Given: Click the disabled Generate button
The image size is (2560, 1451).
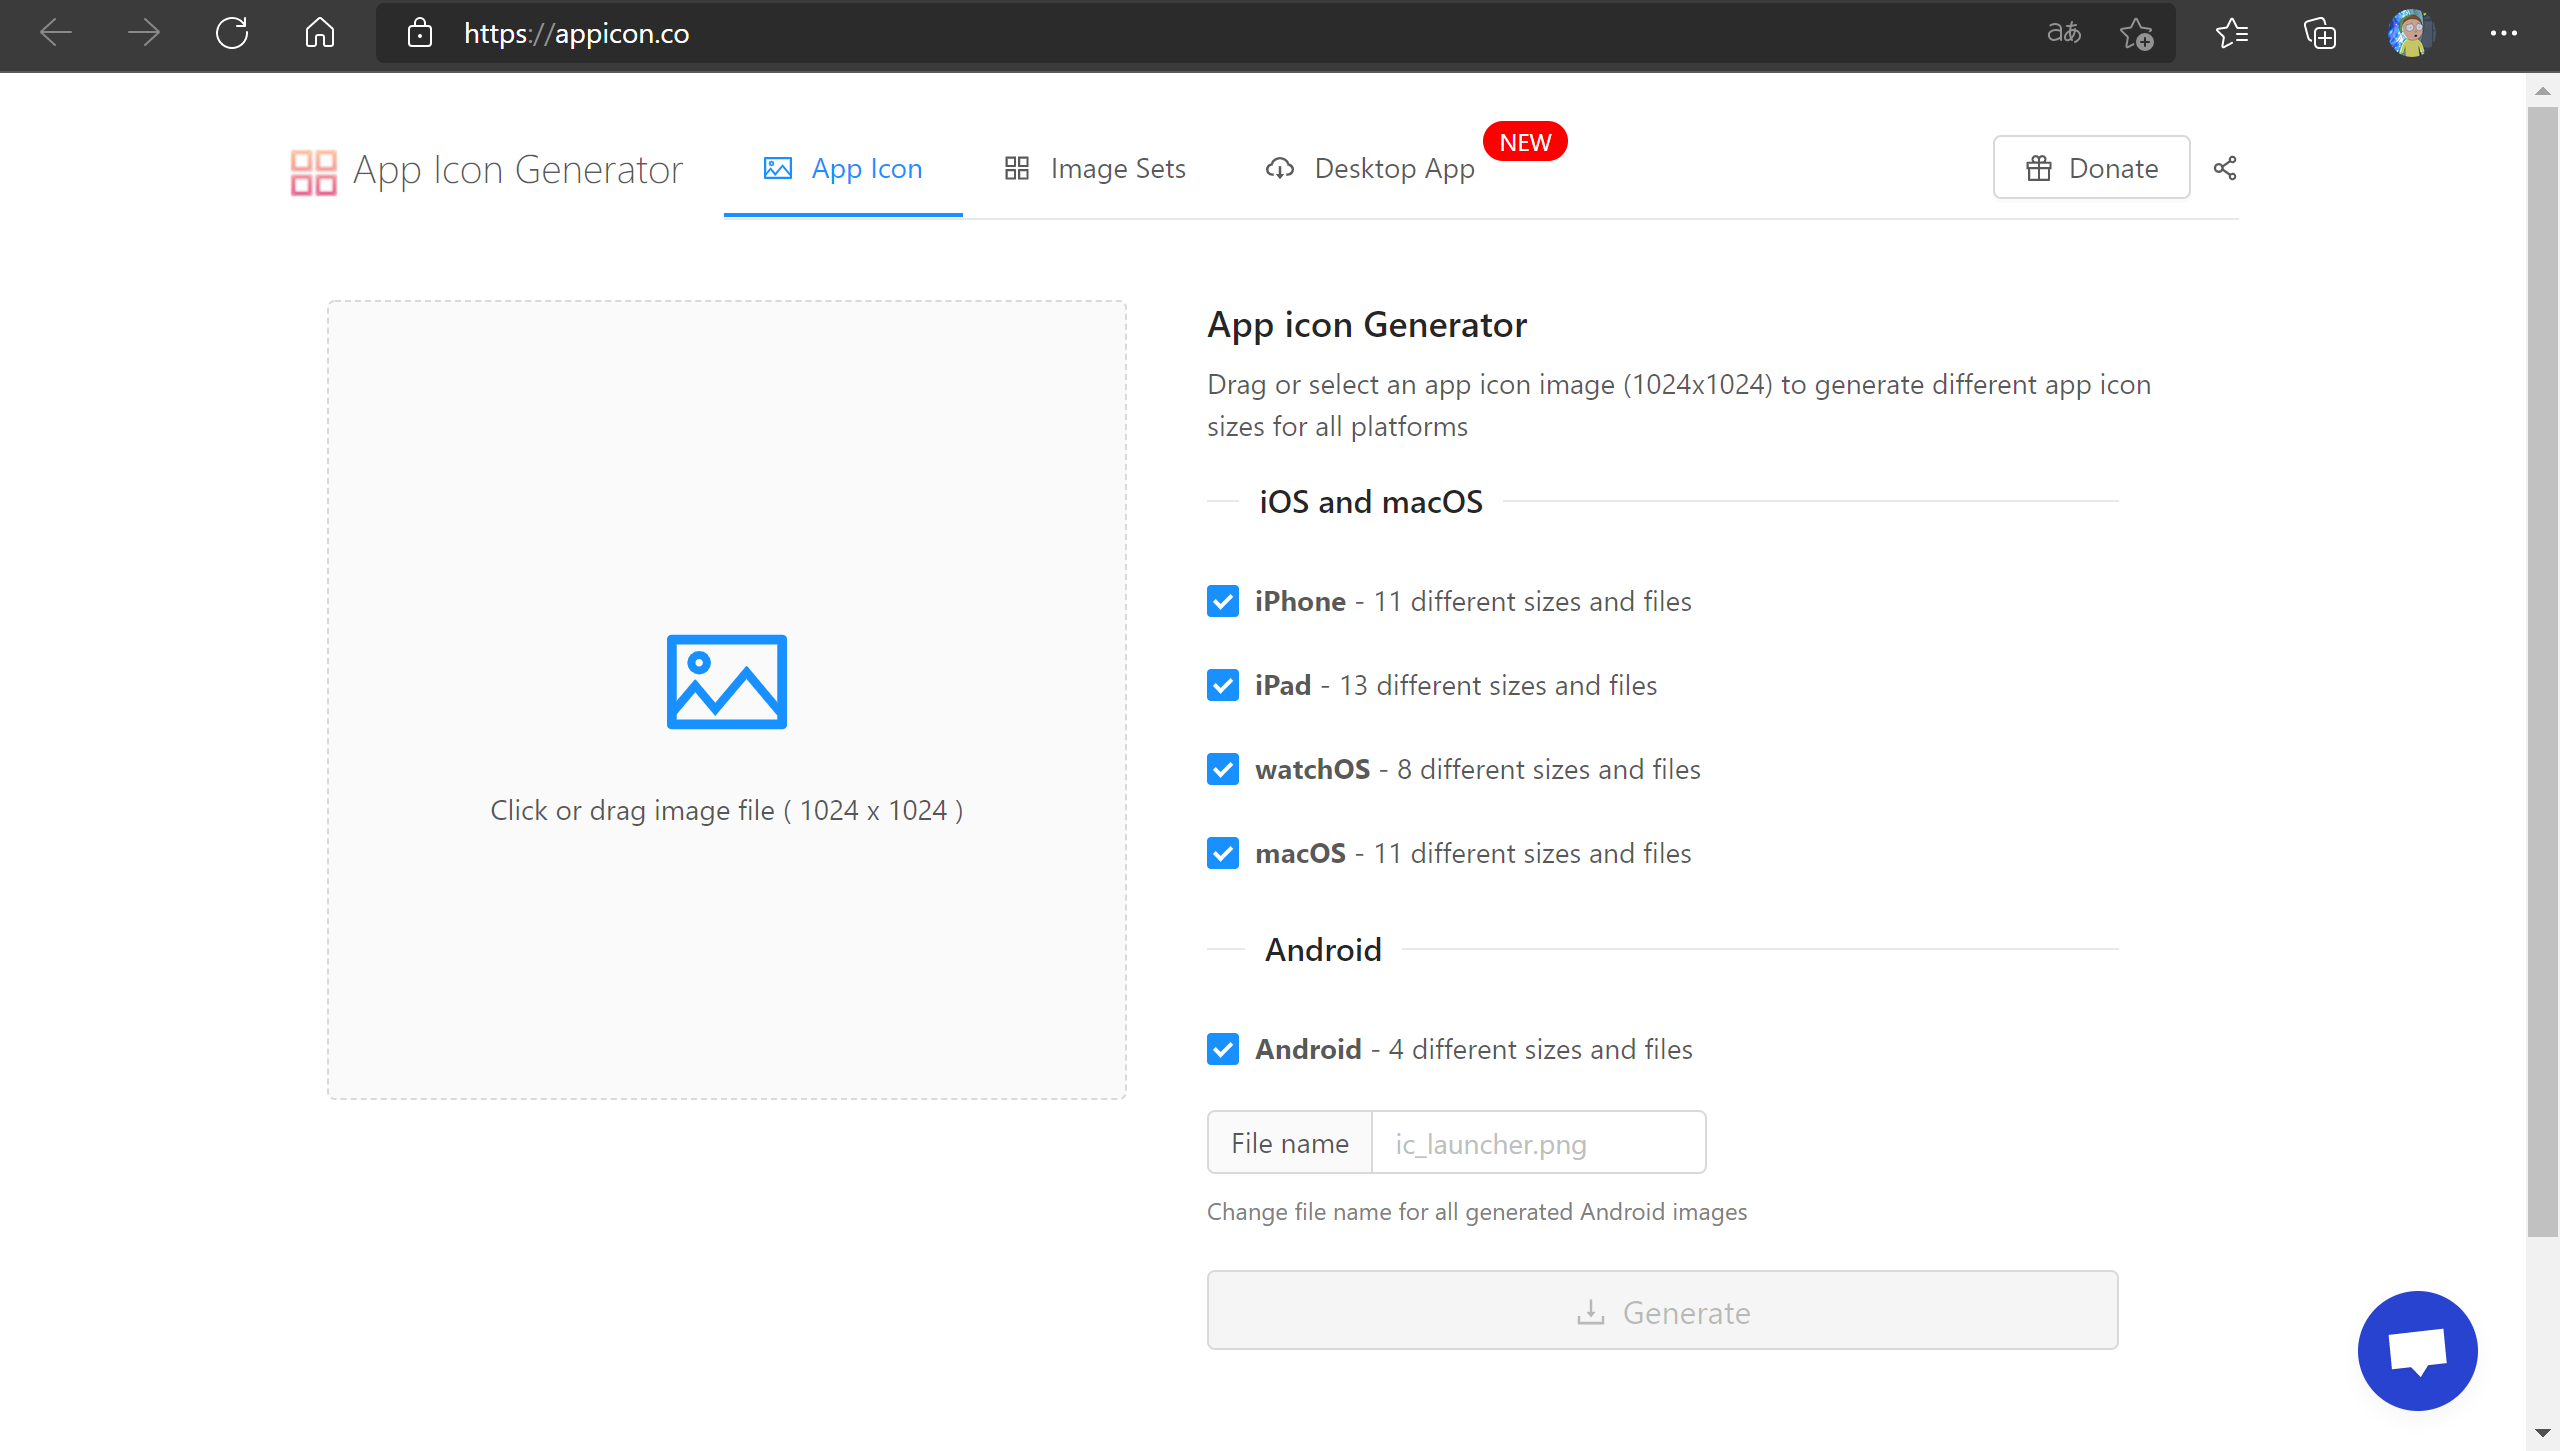Looking at the screenshot, I should 1662,1311.
